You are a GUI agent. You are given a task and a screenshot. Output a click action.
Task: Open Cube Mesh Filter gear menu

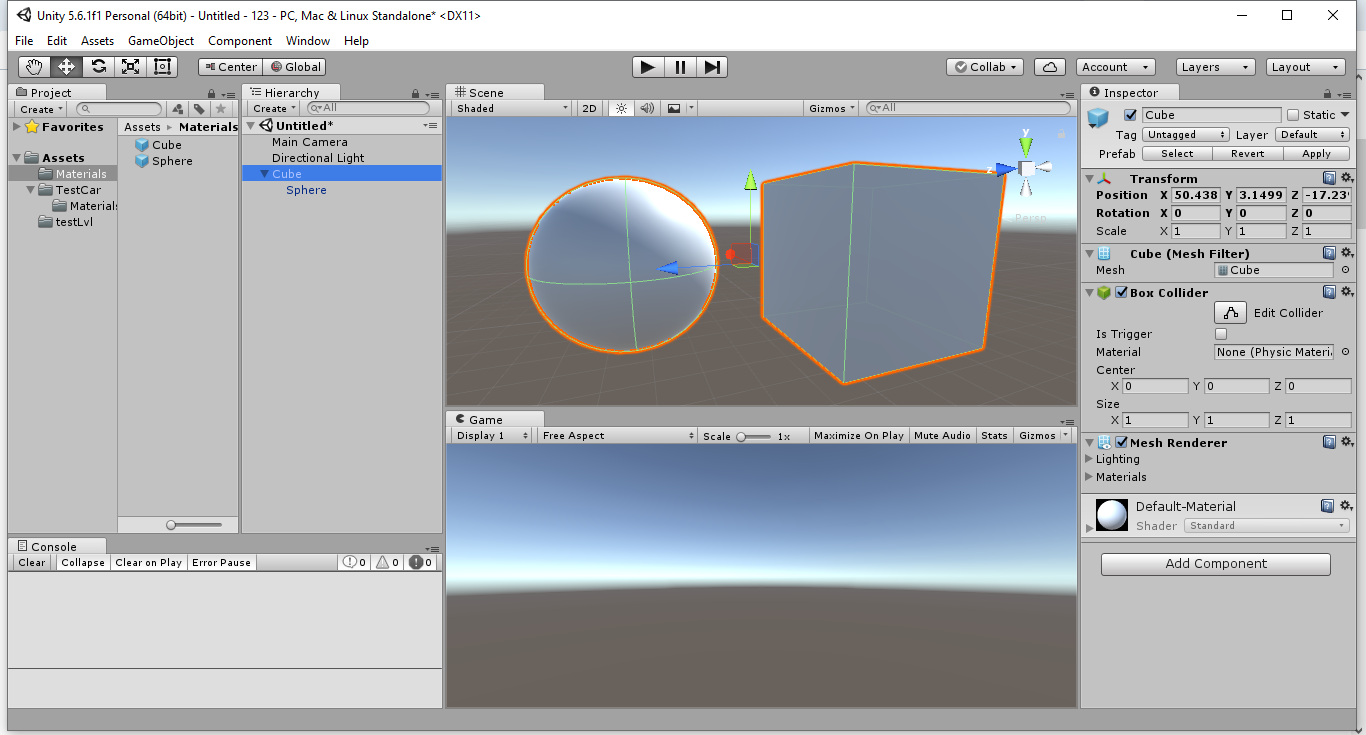1346,253
